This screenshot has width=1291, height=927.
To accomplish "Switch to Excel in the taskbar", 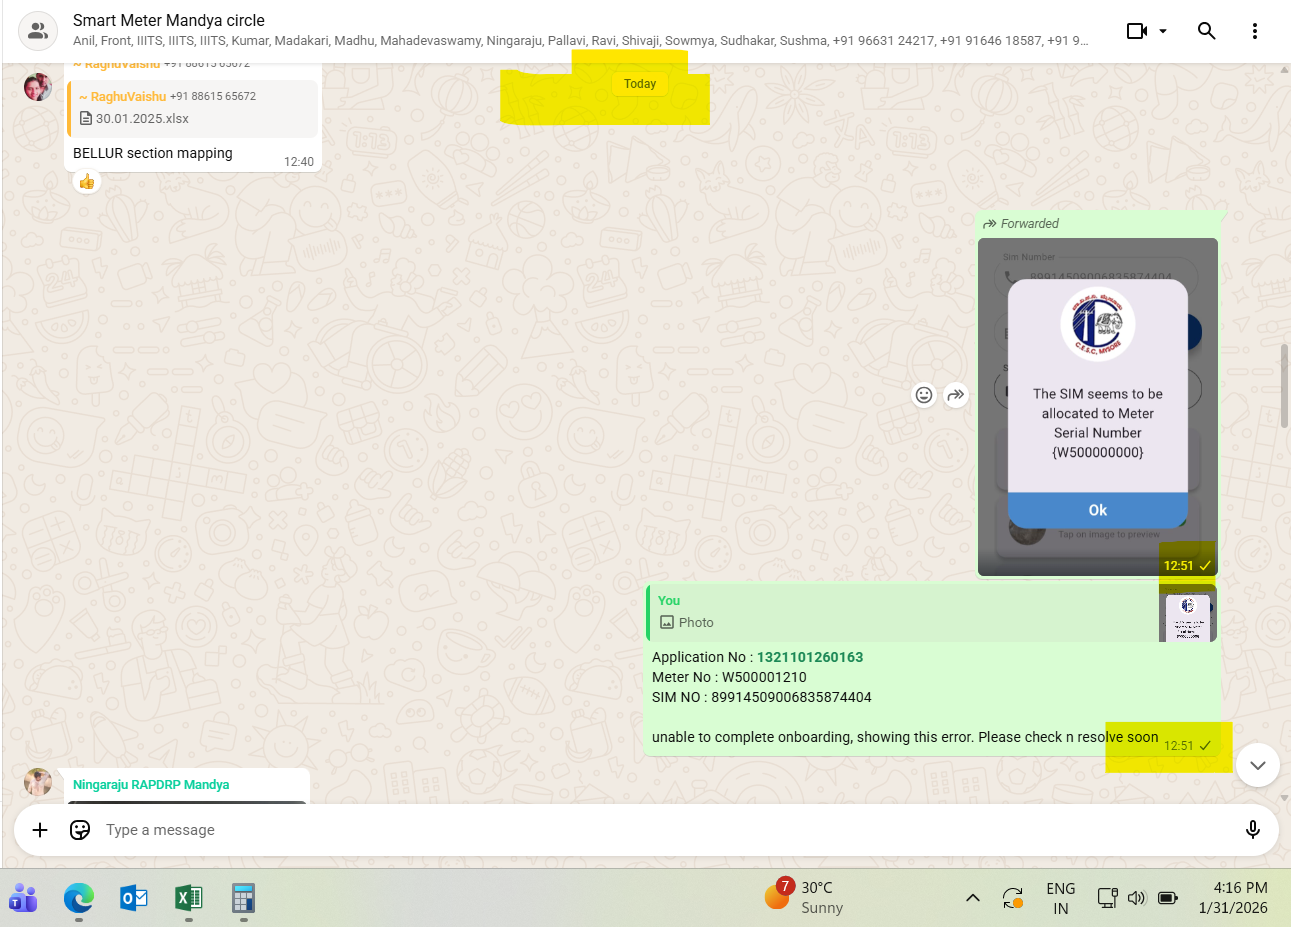I will pos(189,898).
